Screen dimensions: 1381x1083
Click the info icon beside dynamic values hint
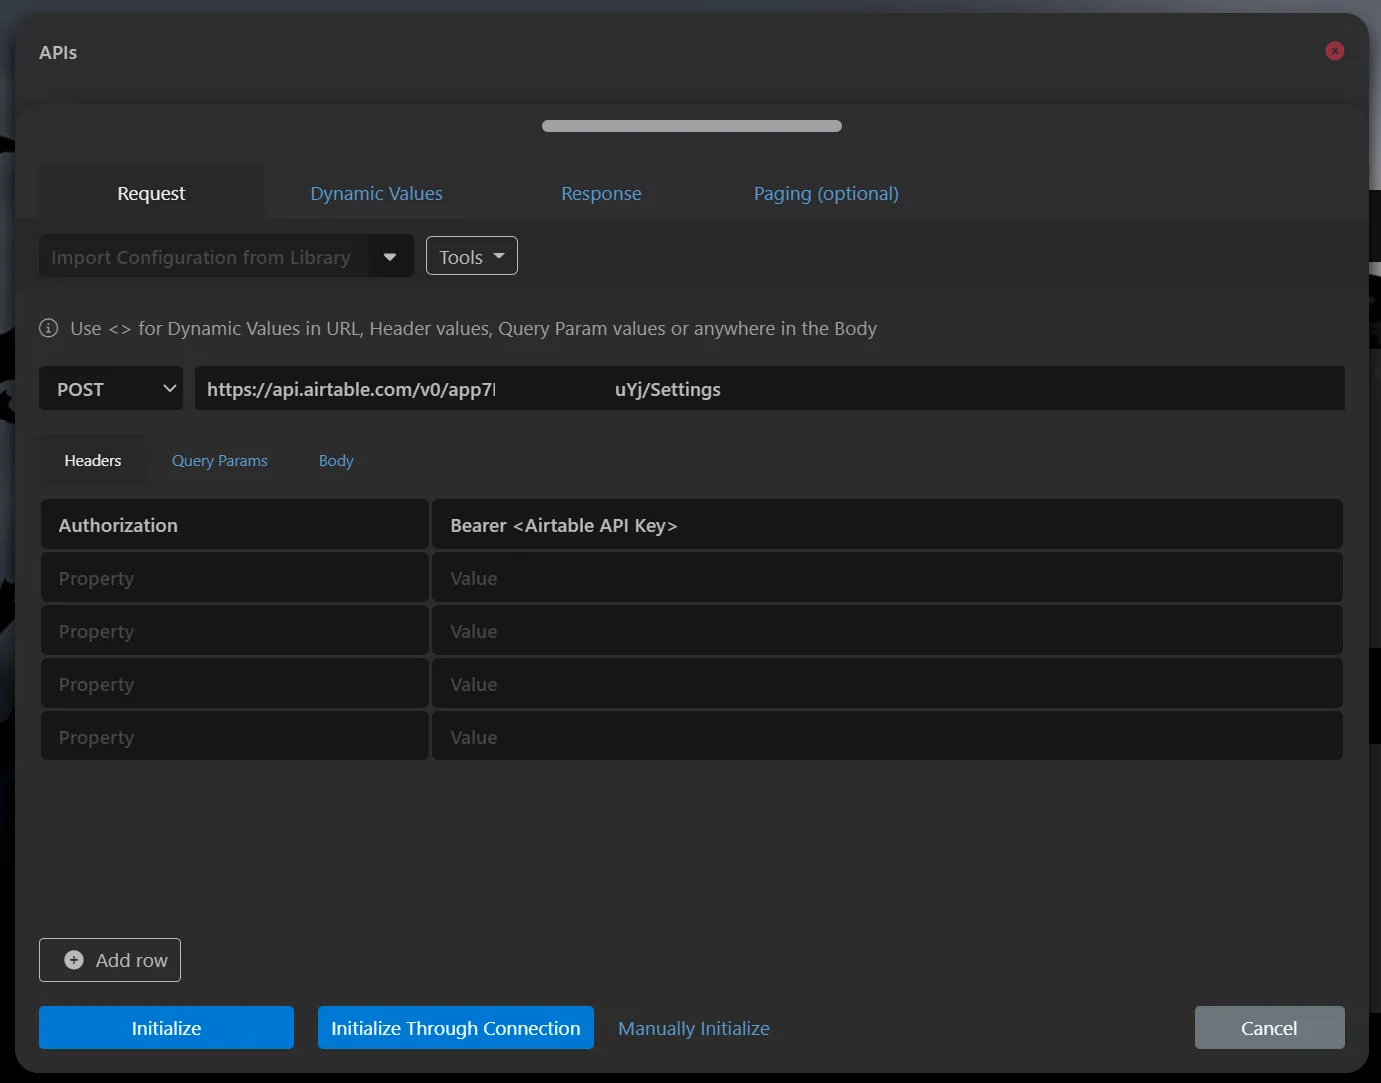pyautogui.click(x=48, y=328)
